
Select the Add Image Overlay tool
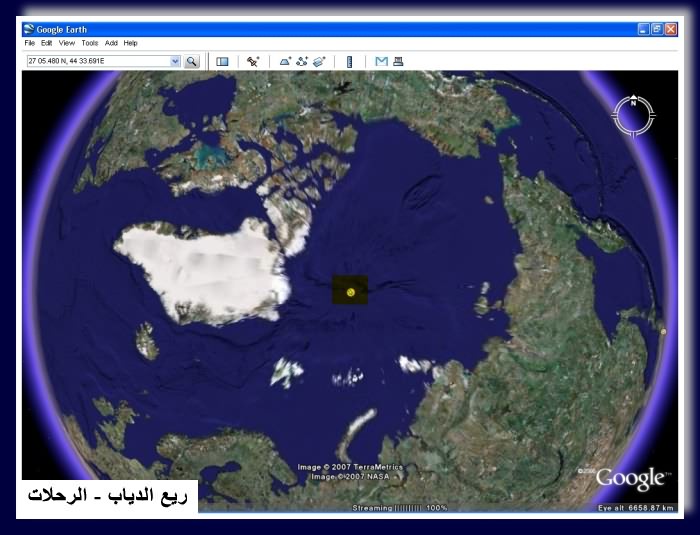point(319,62)
